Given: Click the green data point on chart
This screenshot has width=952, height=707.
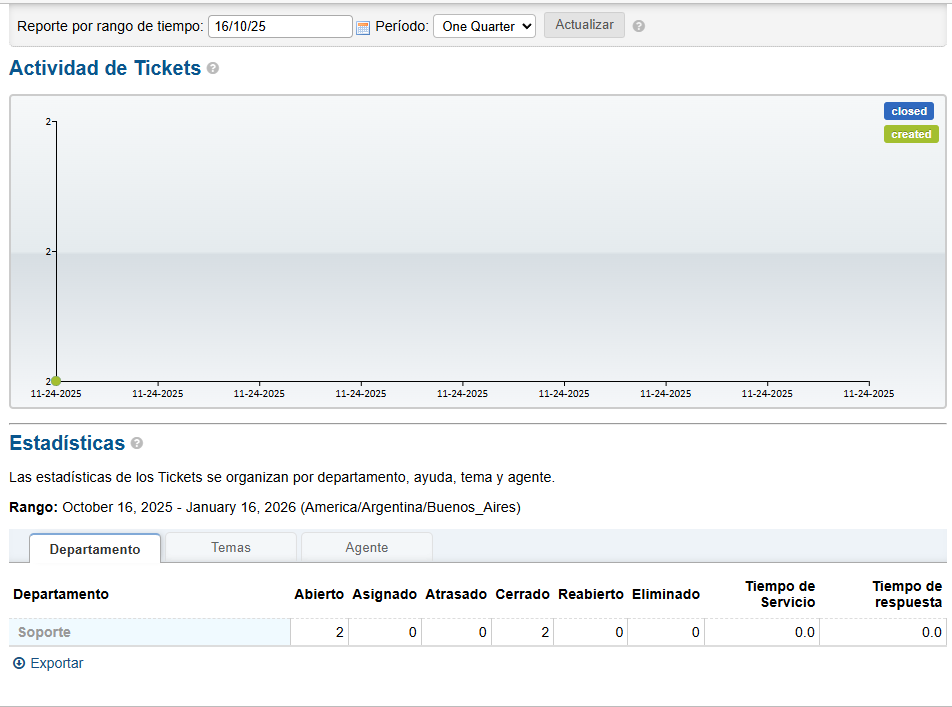Looking at the screenshot, I should pos(56,381).
